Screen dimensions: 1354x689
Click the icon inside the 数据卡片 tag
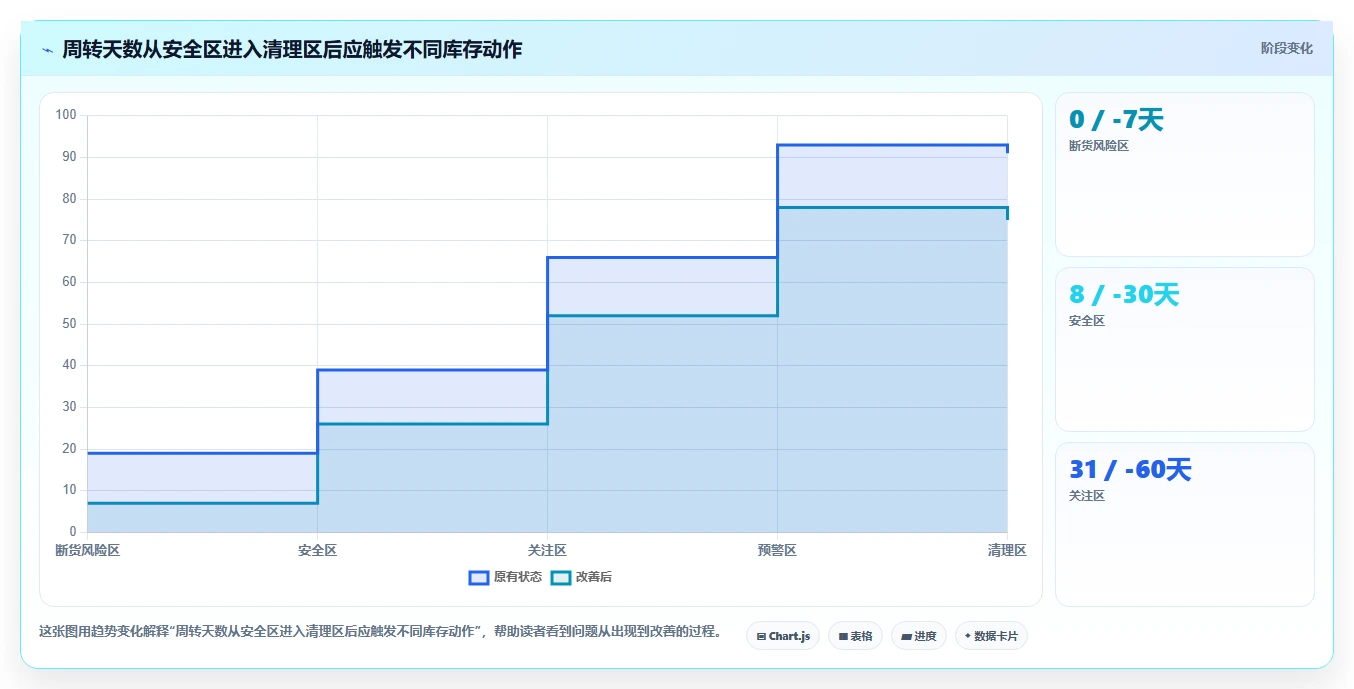(x=968, y=636)
